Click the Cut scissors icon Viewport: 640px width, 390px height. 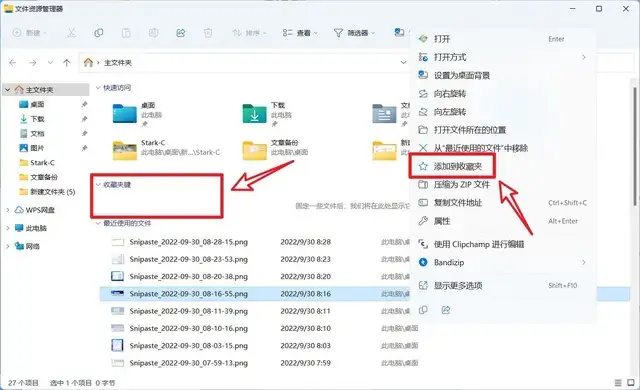[x=71, y=33]
